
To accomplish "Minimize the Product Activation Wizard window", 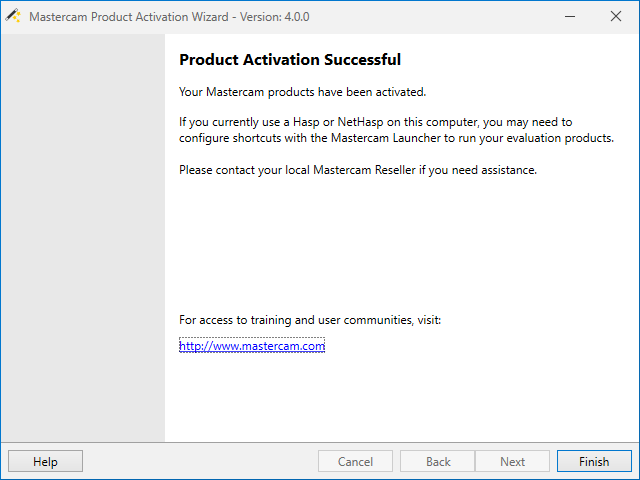I will coord(569,16).
